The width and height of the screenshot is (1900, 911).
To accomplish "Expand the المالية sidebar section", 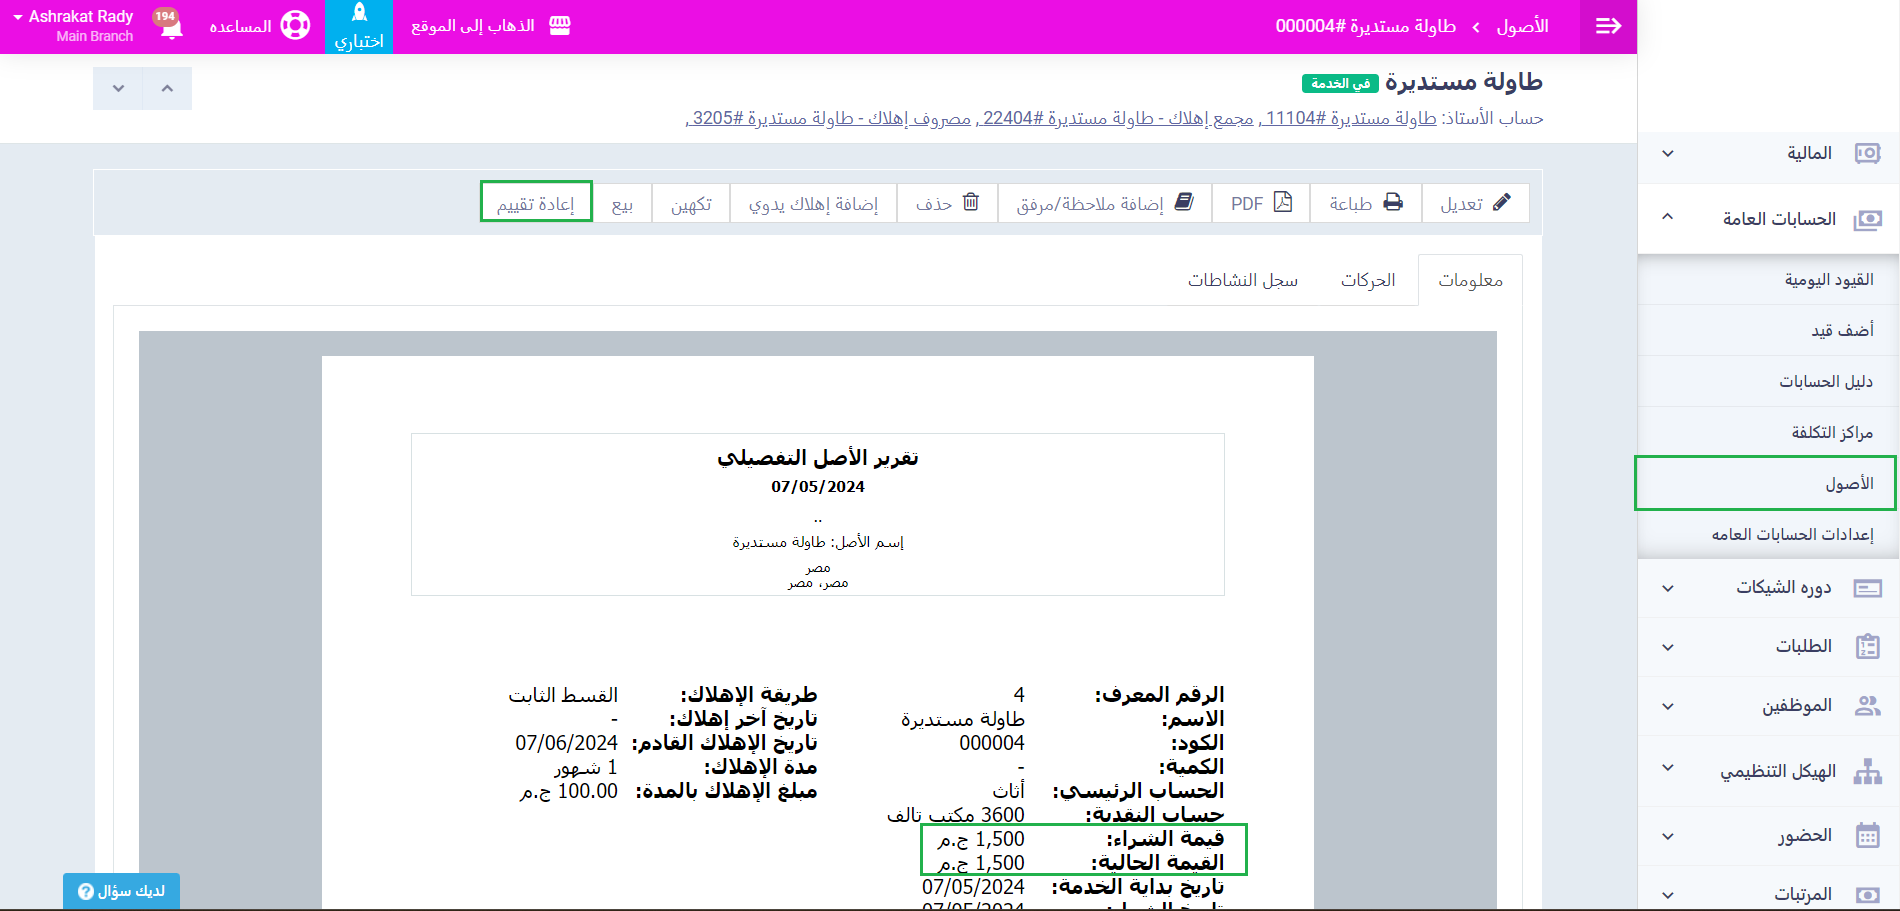I will pyautogui.click(x=1668, y=154).
